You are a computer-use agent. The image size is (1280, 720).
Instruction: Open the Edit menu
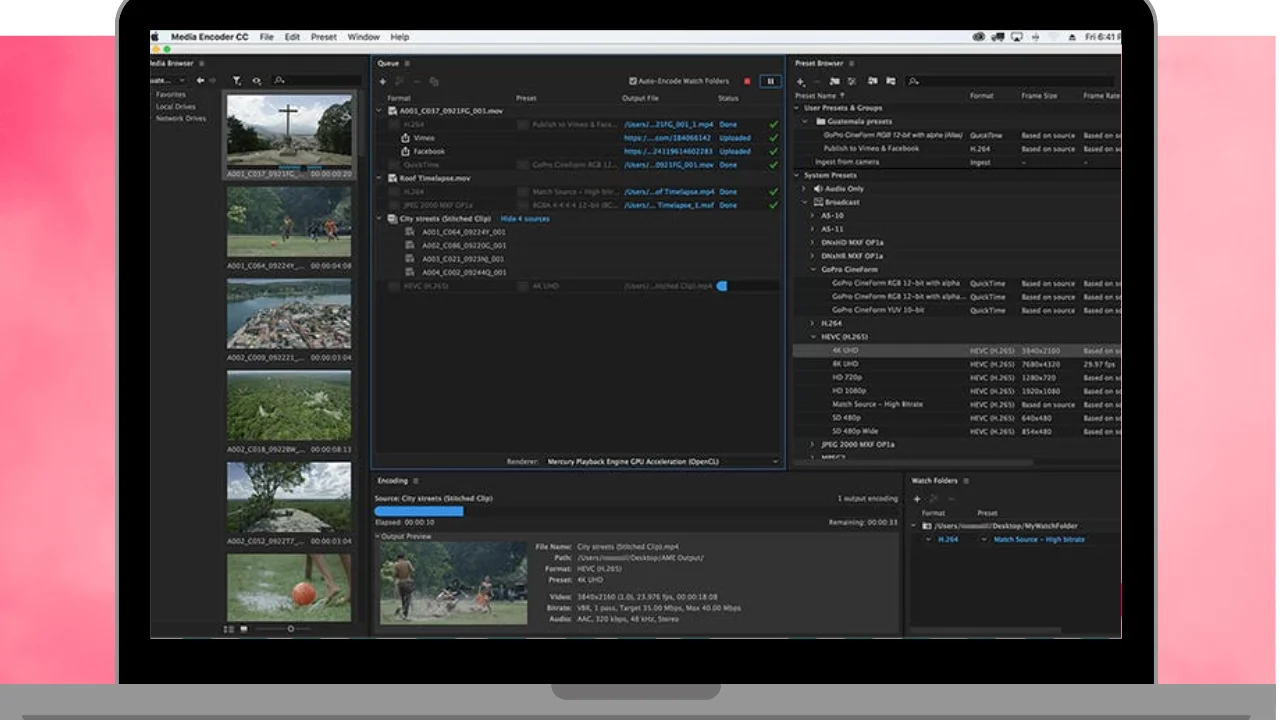[x=292, y=37]
